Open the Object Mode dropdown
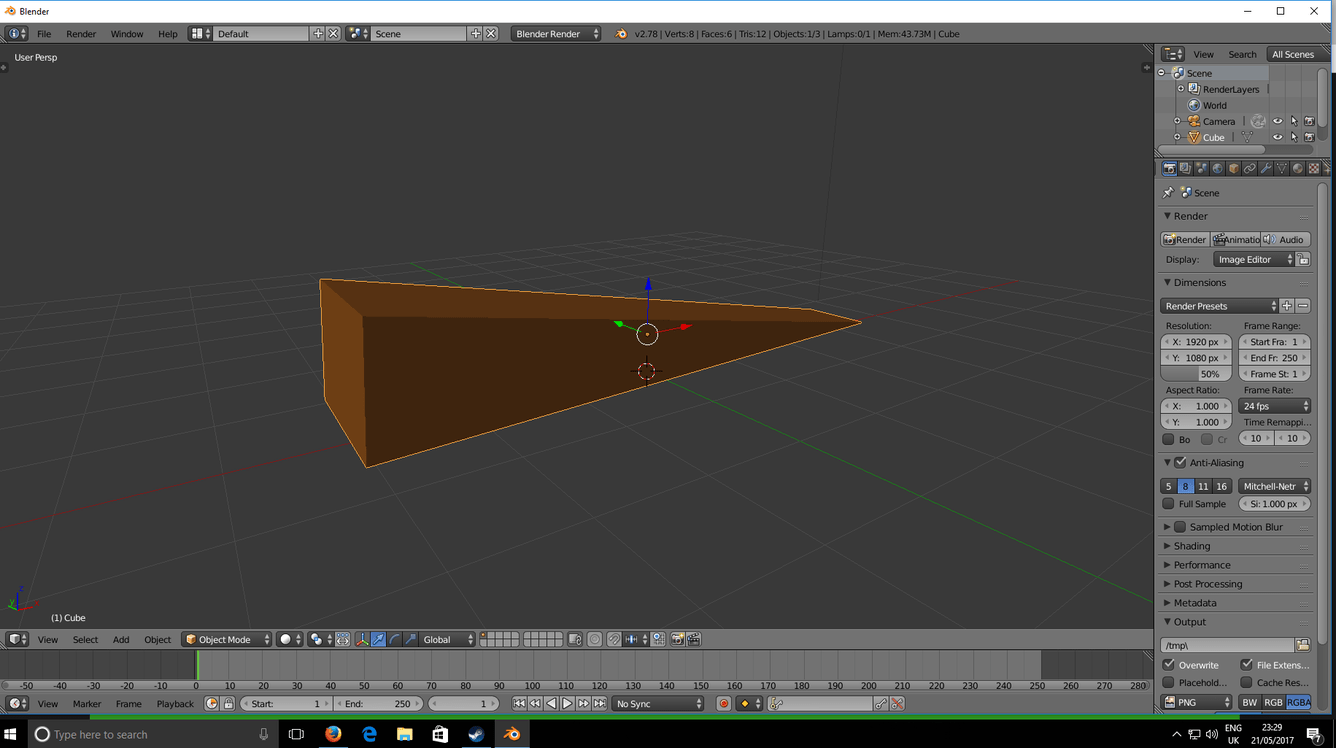 pos(226,639)
